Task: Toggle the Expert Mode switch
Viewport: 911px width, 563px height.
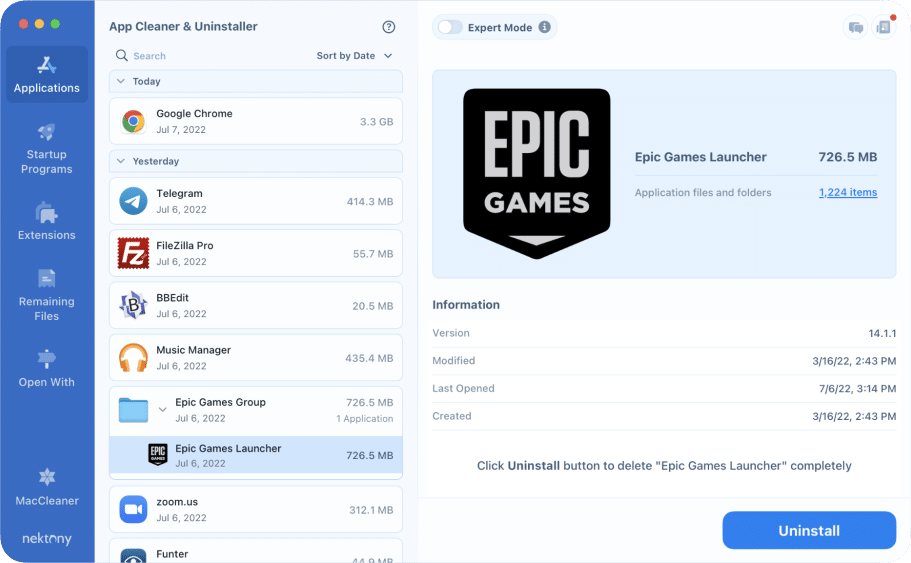Action: (x=450, y=27)
